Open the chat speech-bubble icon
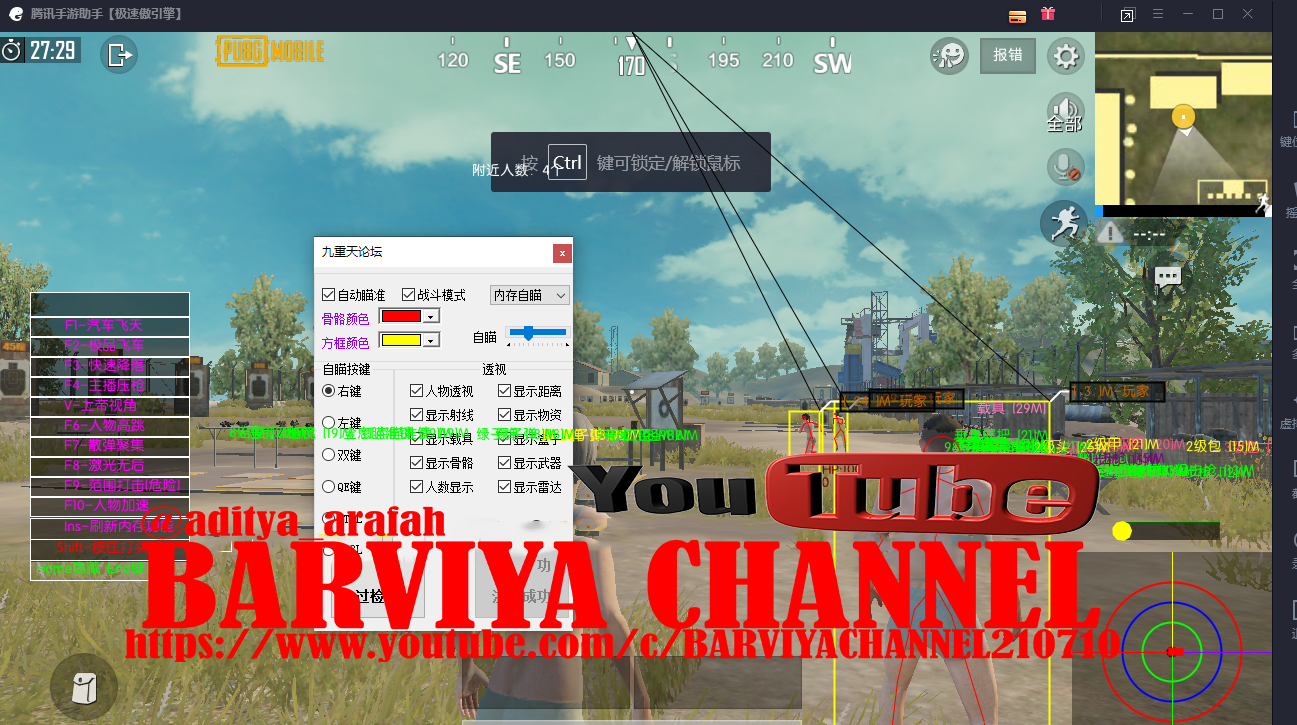This screenshot has height=725, width=1297. (x=1167, y=277)
